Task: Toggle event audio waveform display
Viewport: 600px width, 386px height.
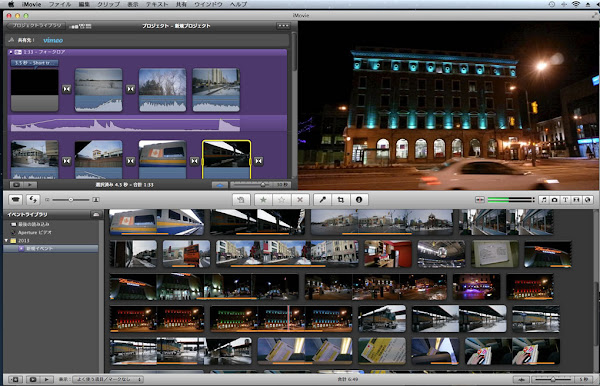Action: [x=521, y=379]
